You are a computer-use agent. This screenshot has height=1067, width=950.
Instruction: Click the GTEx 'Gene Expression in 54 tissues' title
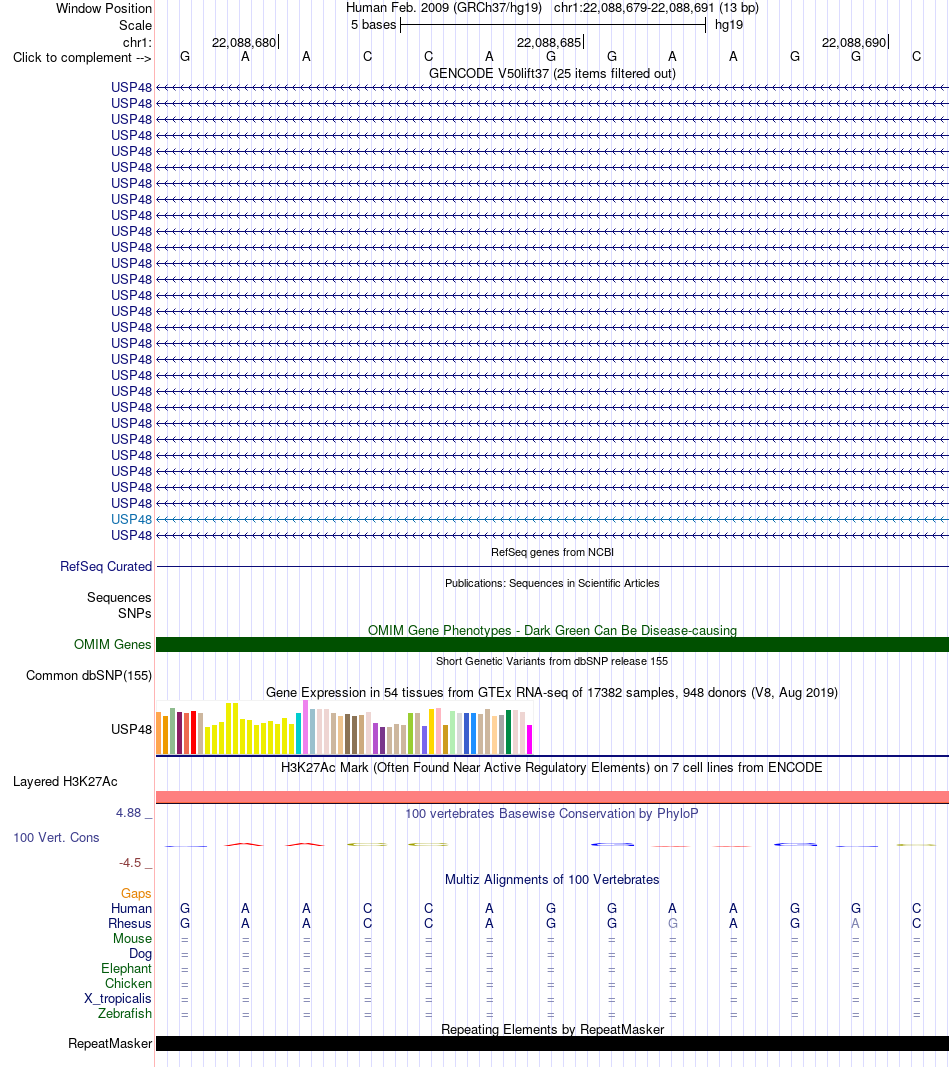click(x=552, y=693)
